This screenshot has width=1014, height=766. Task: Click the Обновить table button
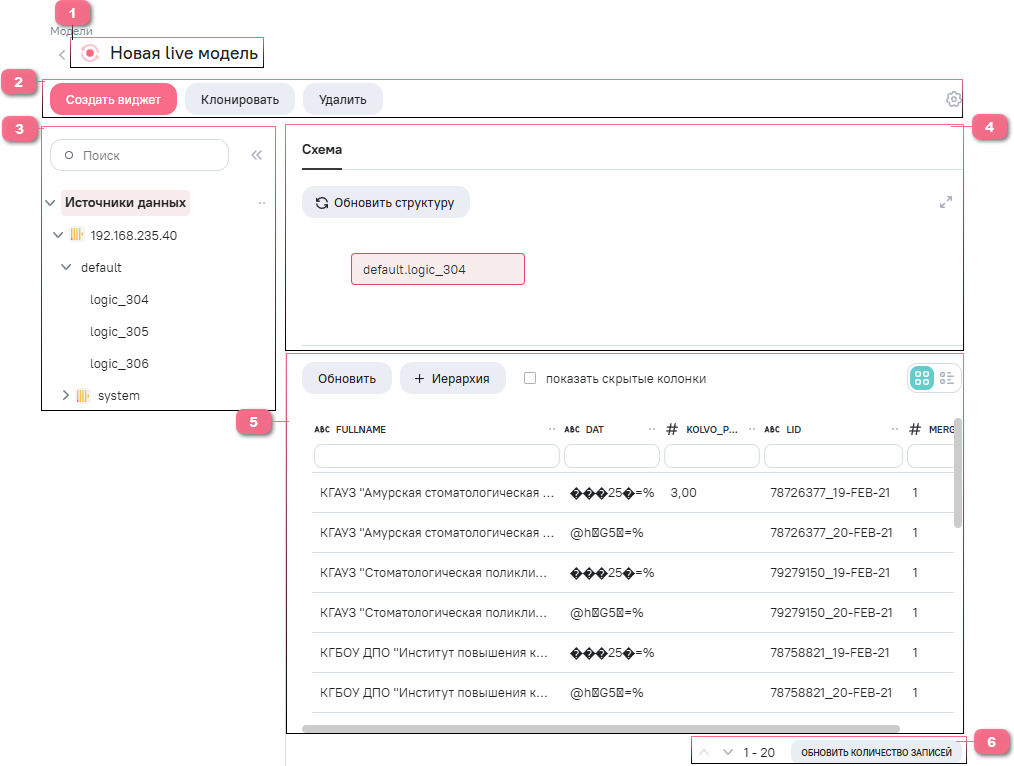347,378
